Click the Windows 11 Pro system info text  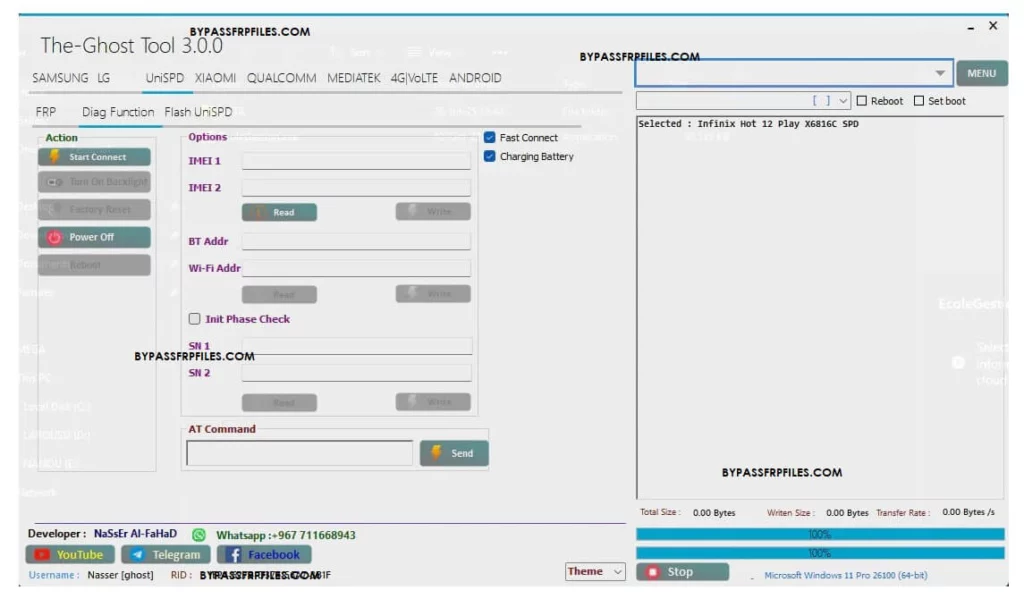coord(846,575)
